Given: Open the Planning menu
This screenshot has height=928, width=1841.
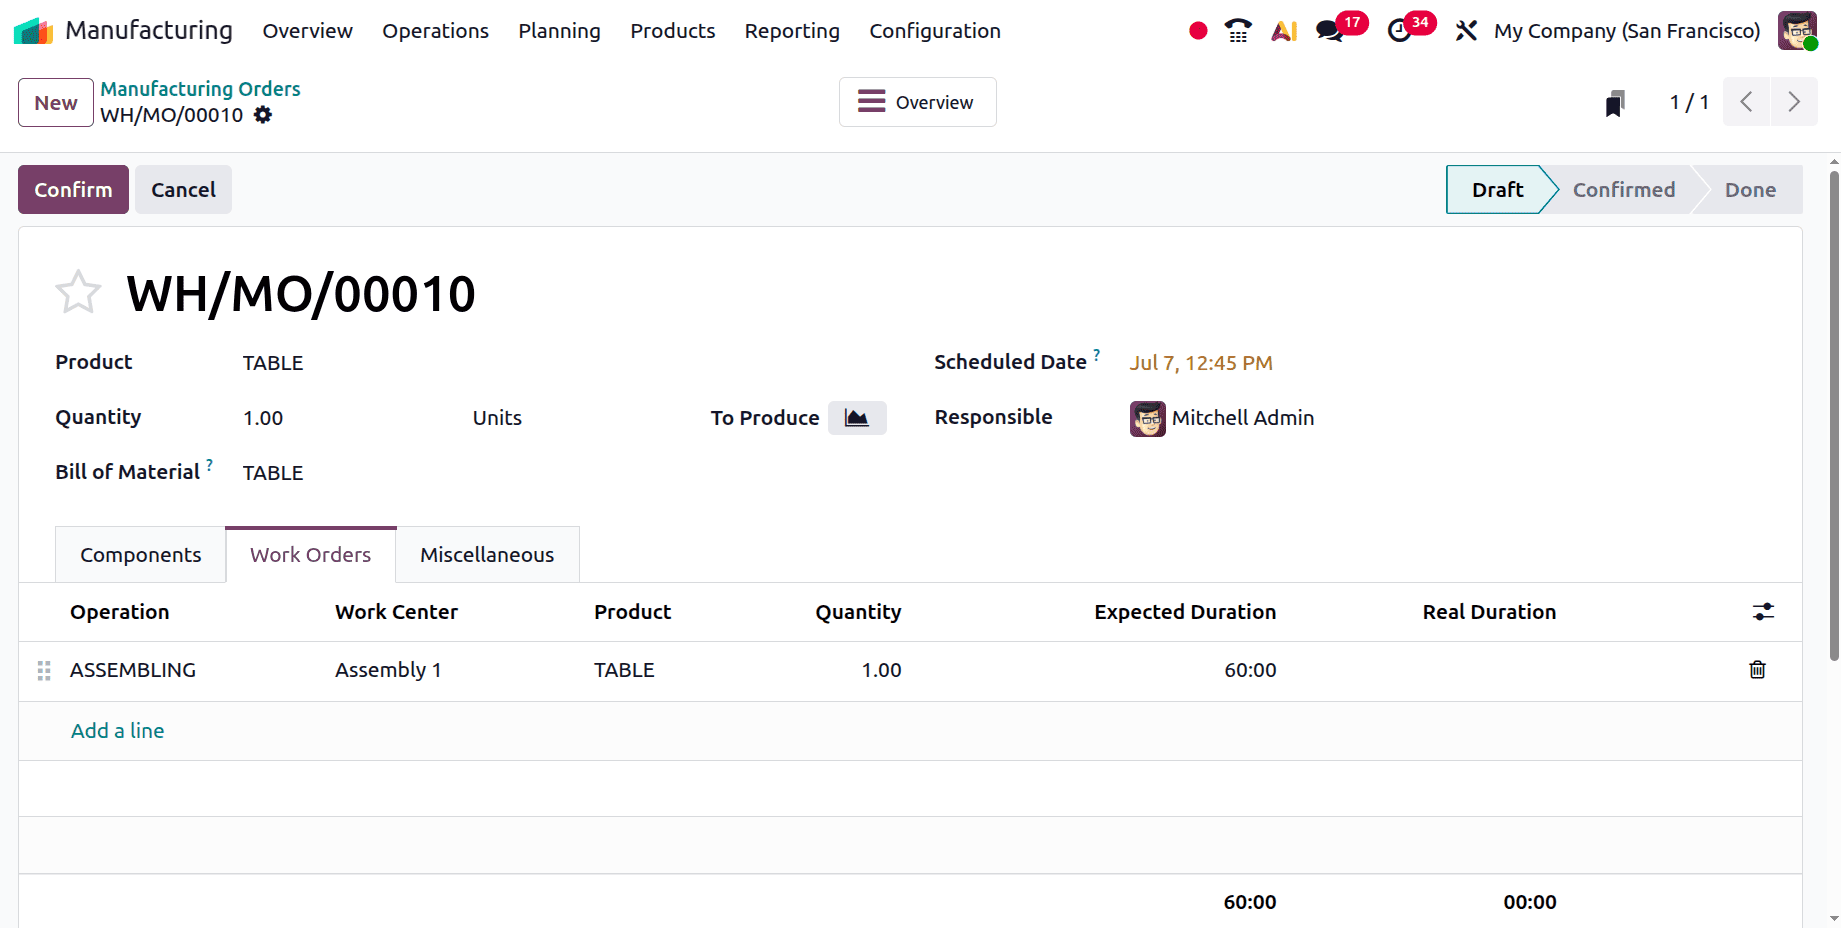Looking at the screenshot, I should [x=559, y=31].
